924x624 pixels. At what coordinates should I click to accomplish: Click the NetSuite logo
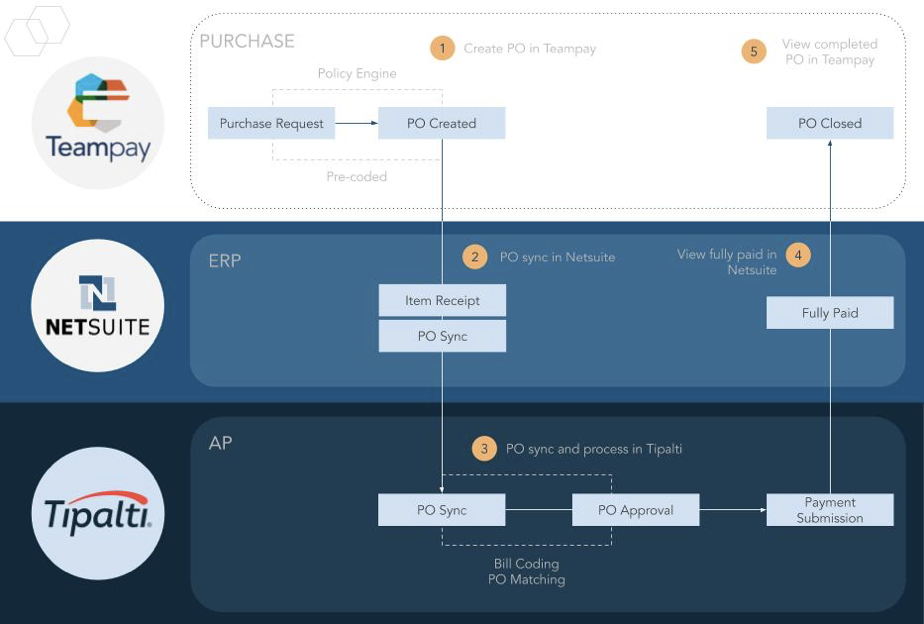[98, 305]
